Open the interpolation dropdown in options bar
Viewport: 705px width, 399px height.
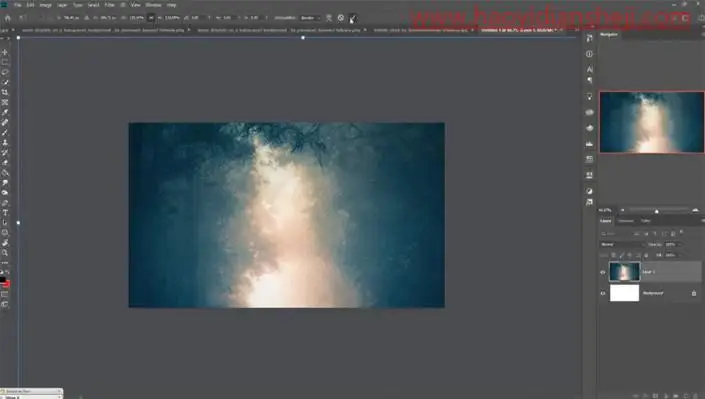(310, 18)
